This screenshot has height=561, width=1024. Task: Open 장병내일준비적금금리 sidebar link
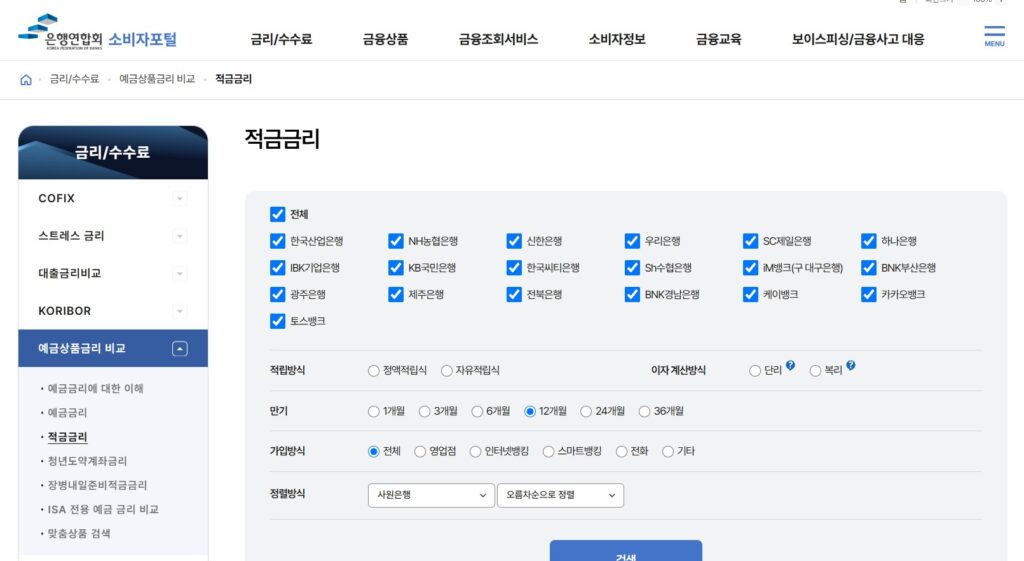97,485
